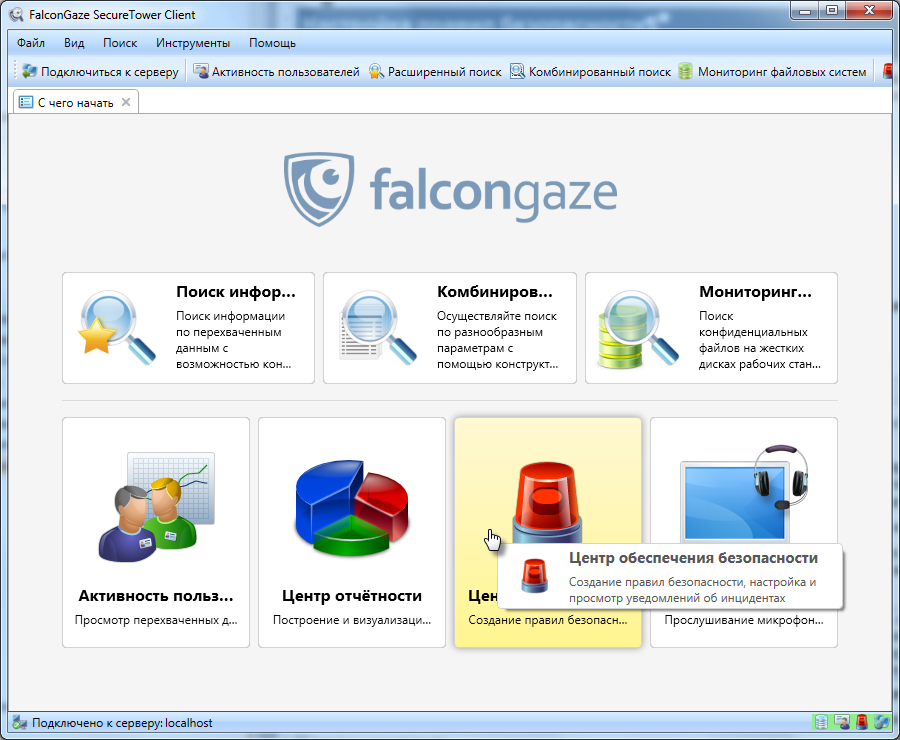The height and width of the screenshot is (740, 900).
Task: Open Активность пользователей from the toolbar
Action: click(x=276, y=72)
